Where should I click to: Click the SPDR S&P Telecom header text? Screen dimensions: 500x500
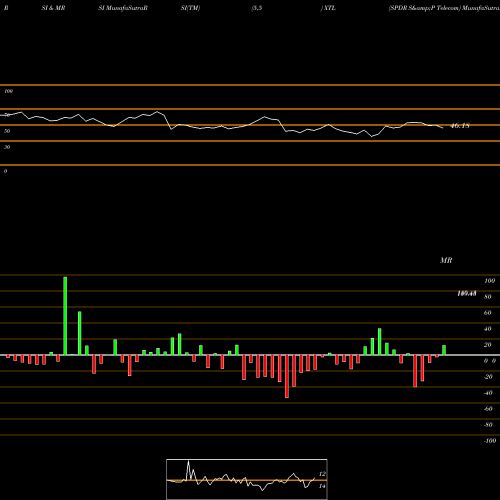pyautogui.click(x=424, y=8)
